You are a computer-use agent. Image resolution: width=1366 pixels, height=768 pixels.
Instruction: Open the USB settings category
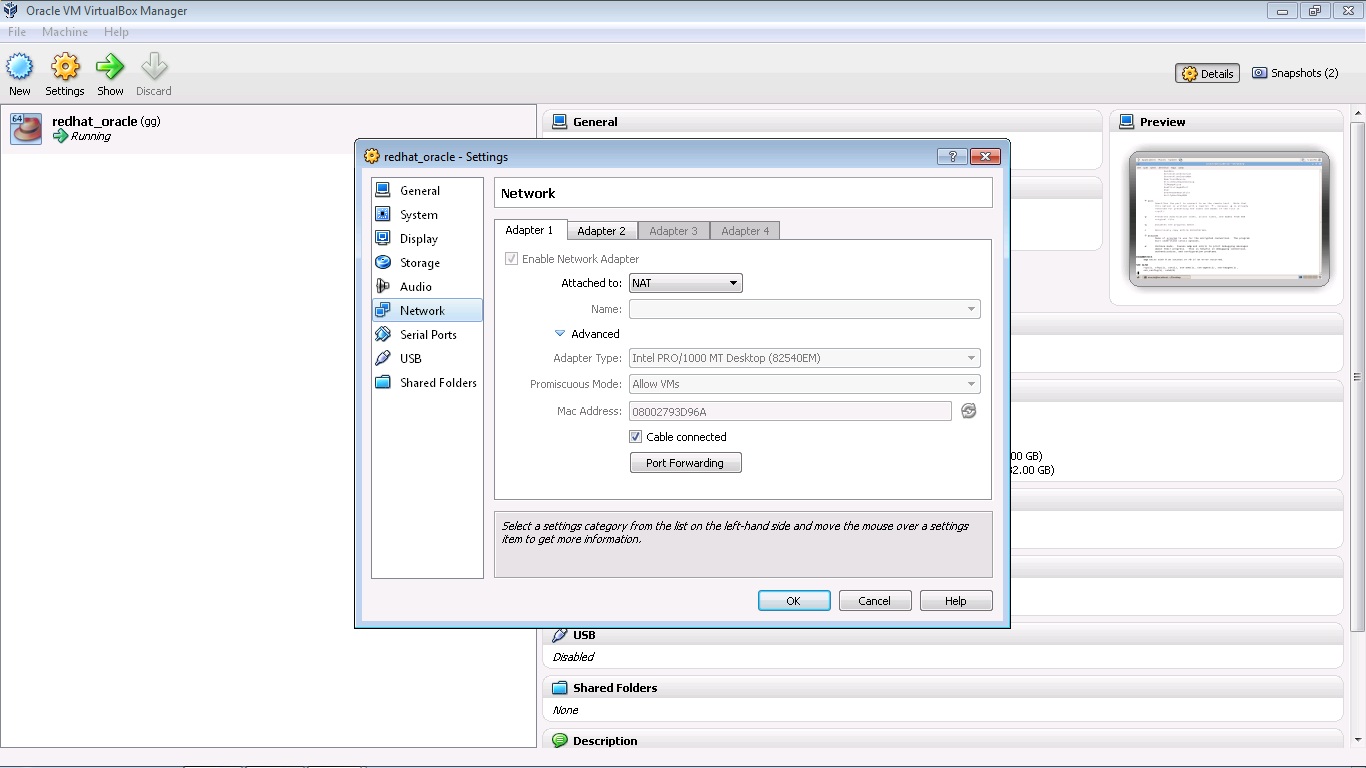[427, 358]
